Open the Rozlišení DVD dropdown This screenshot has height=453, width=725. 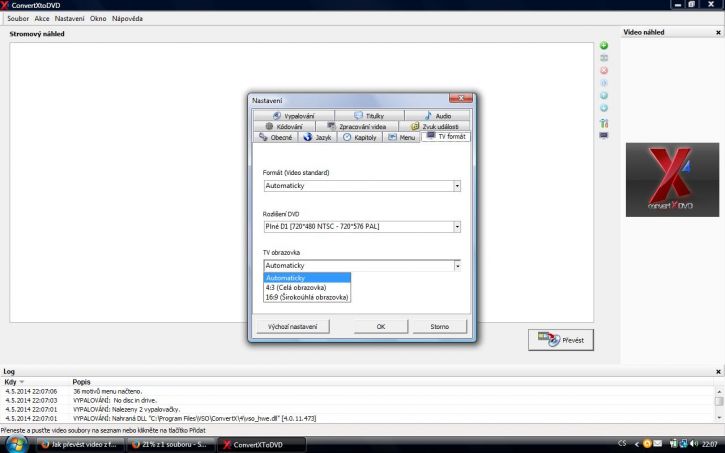[362, 226]
